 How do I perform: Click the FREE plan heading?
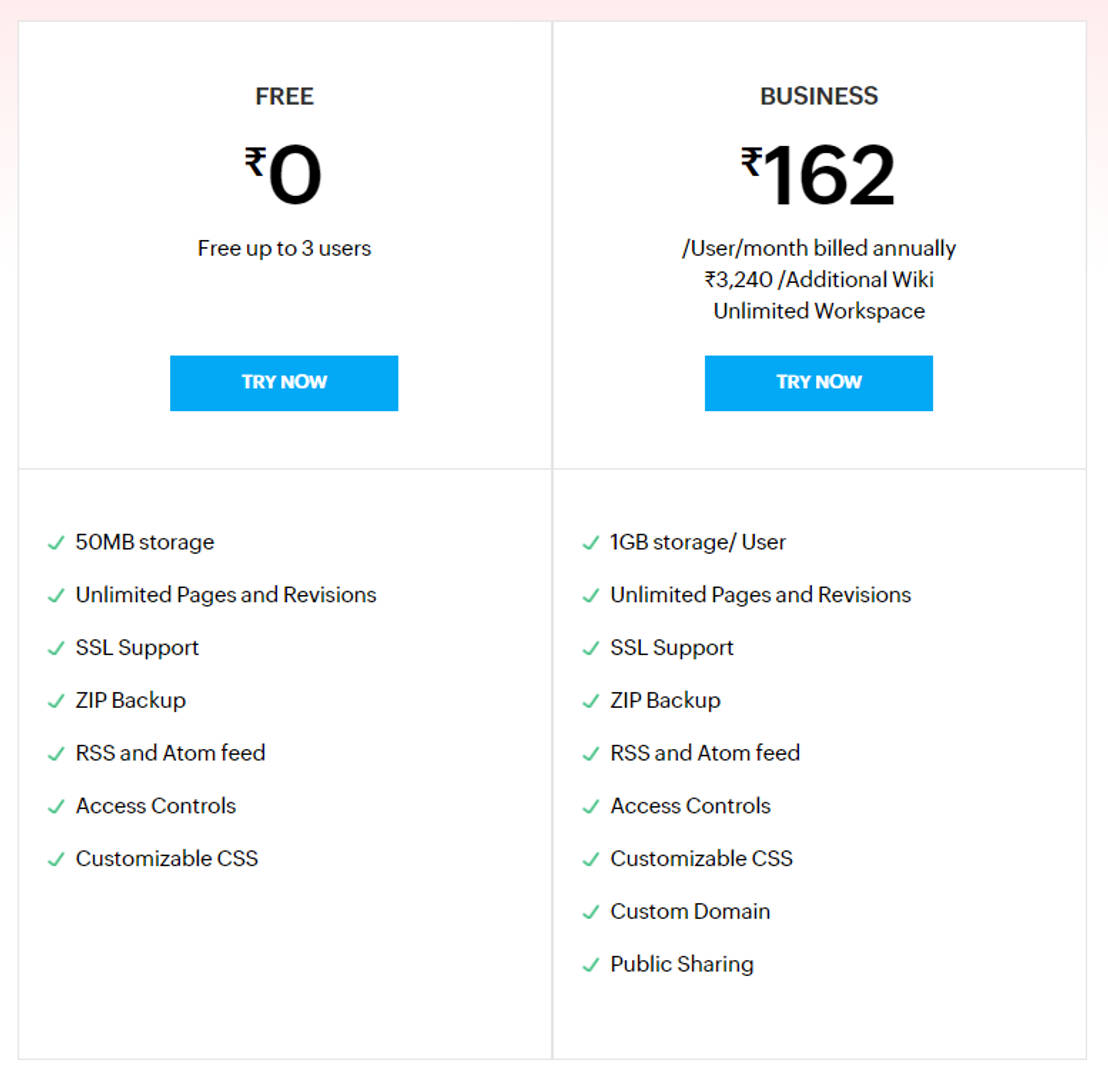284,96
